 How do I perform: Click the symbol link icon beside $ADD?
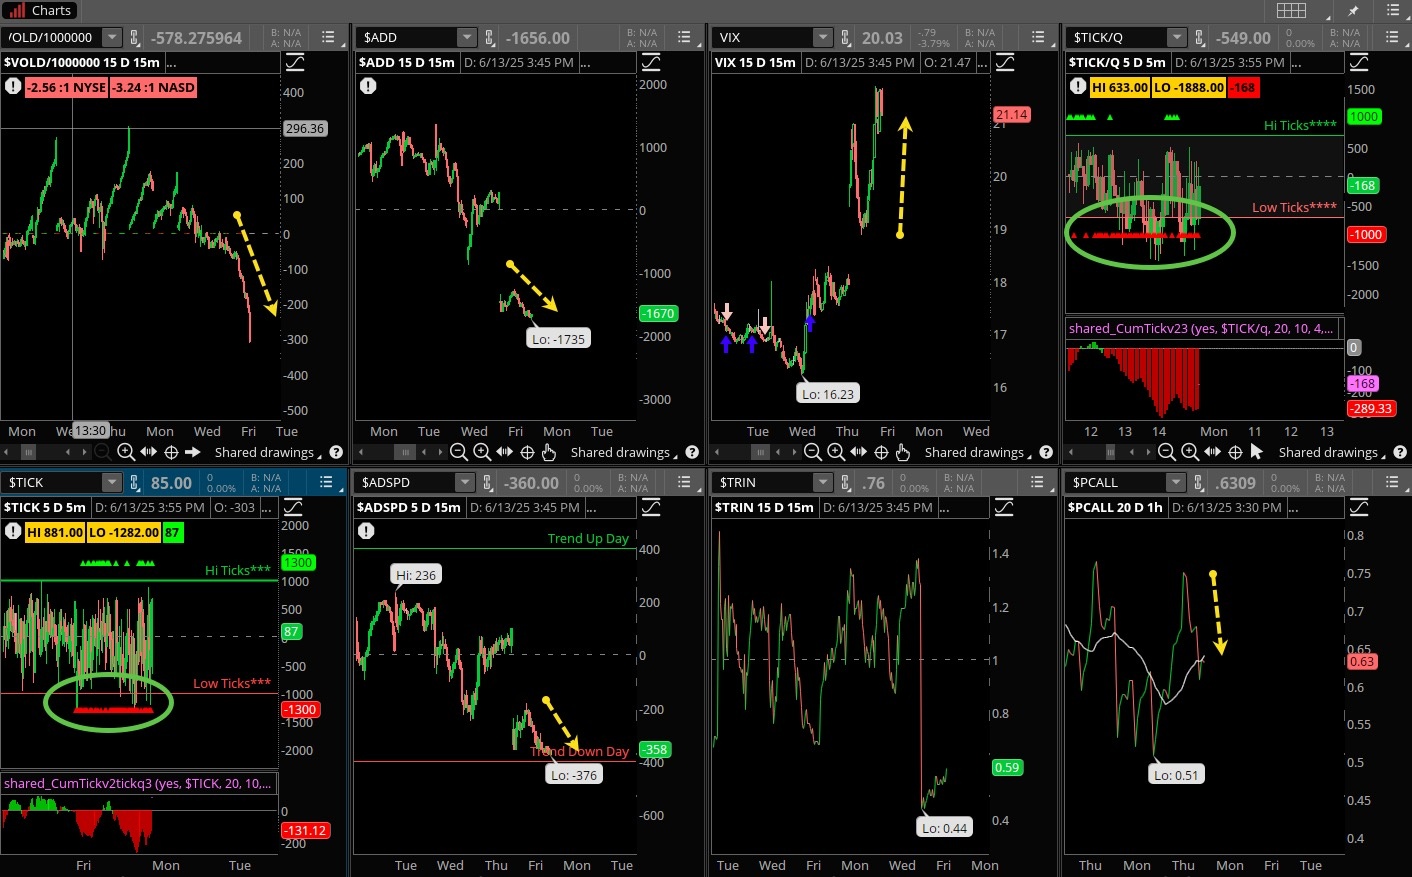[x=489, y=38]
